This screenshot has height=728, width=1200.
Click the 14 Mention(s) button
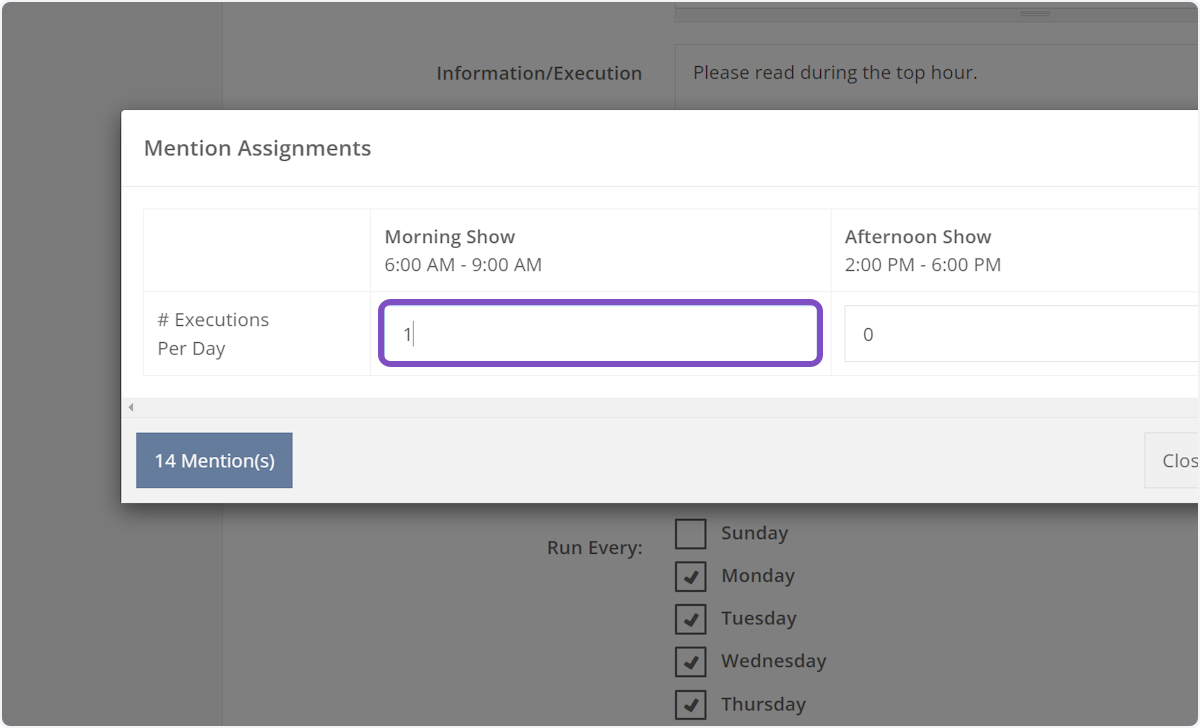pyautogui.click(x=214, y=460)
